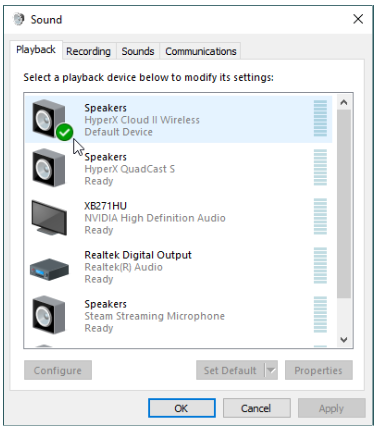Click the device list scrollbar thumb
374x430 pixels.
click(x=344, y=204)
